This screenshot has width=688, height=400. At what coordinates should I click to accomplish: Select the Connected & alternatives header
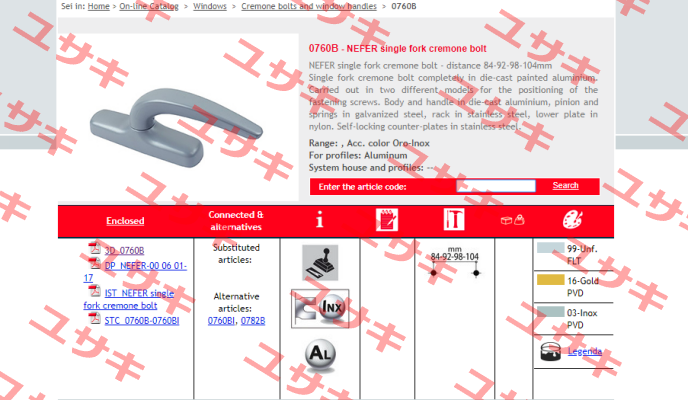pyautogui.click(x=236, y=221)
